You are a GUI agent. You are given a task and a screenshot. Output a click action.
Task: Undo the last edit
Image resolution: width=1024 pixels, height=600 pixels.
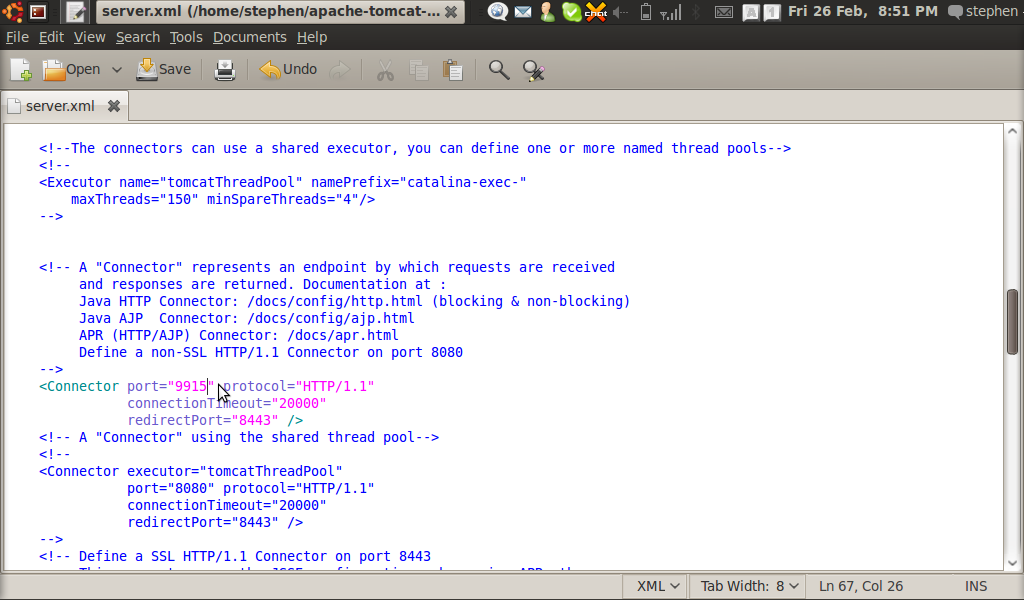(x=287, y=70)
